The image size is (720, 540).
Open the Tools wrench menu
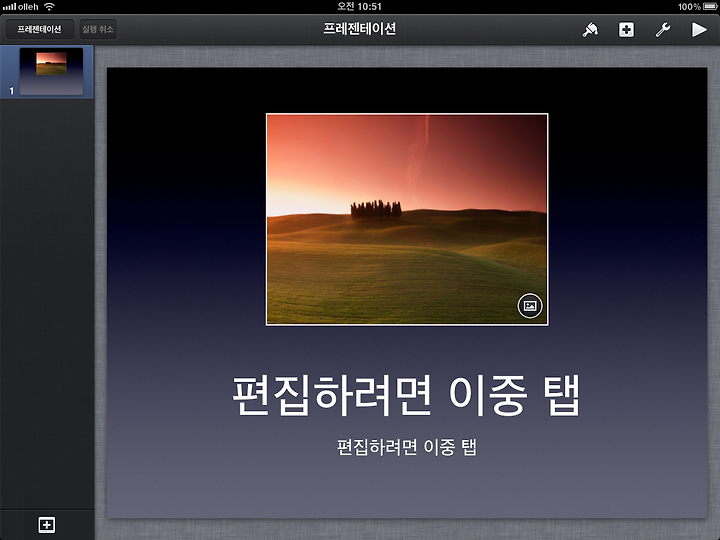coord(663,30)
